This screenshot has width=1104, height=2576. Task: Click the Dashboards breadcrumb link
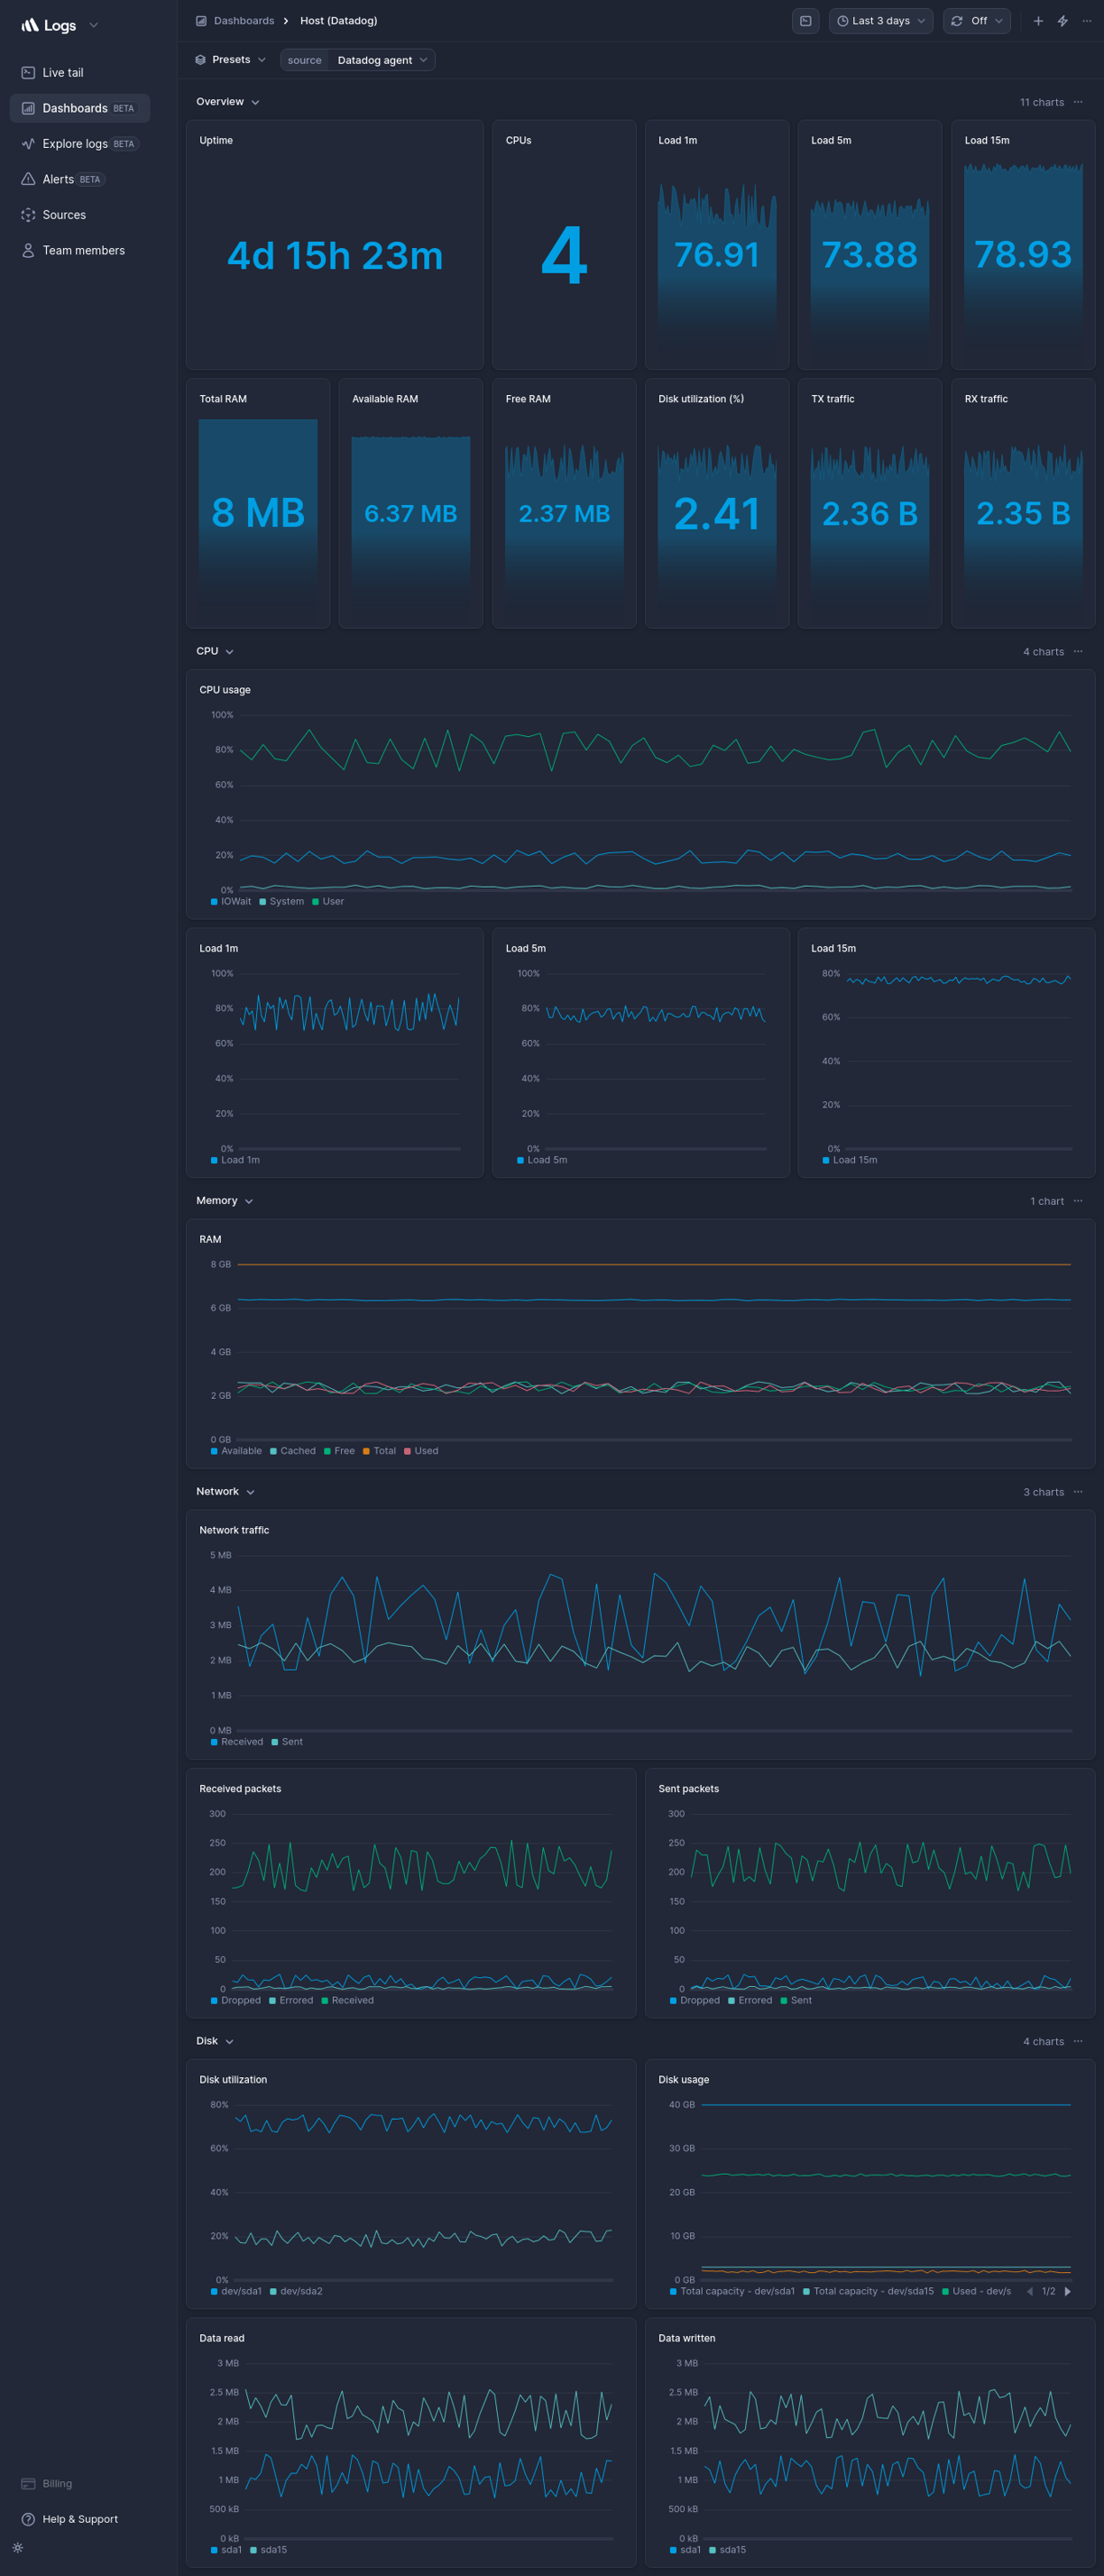tap(243, 21)
